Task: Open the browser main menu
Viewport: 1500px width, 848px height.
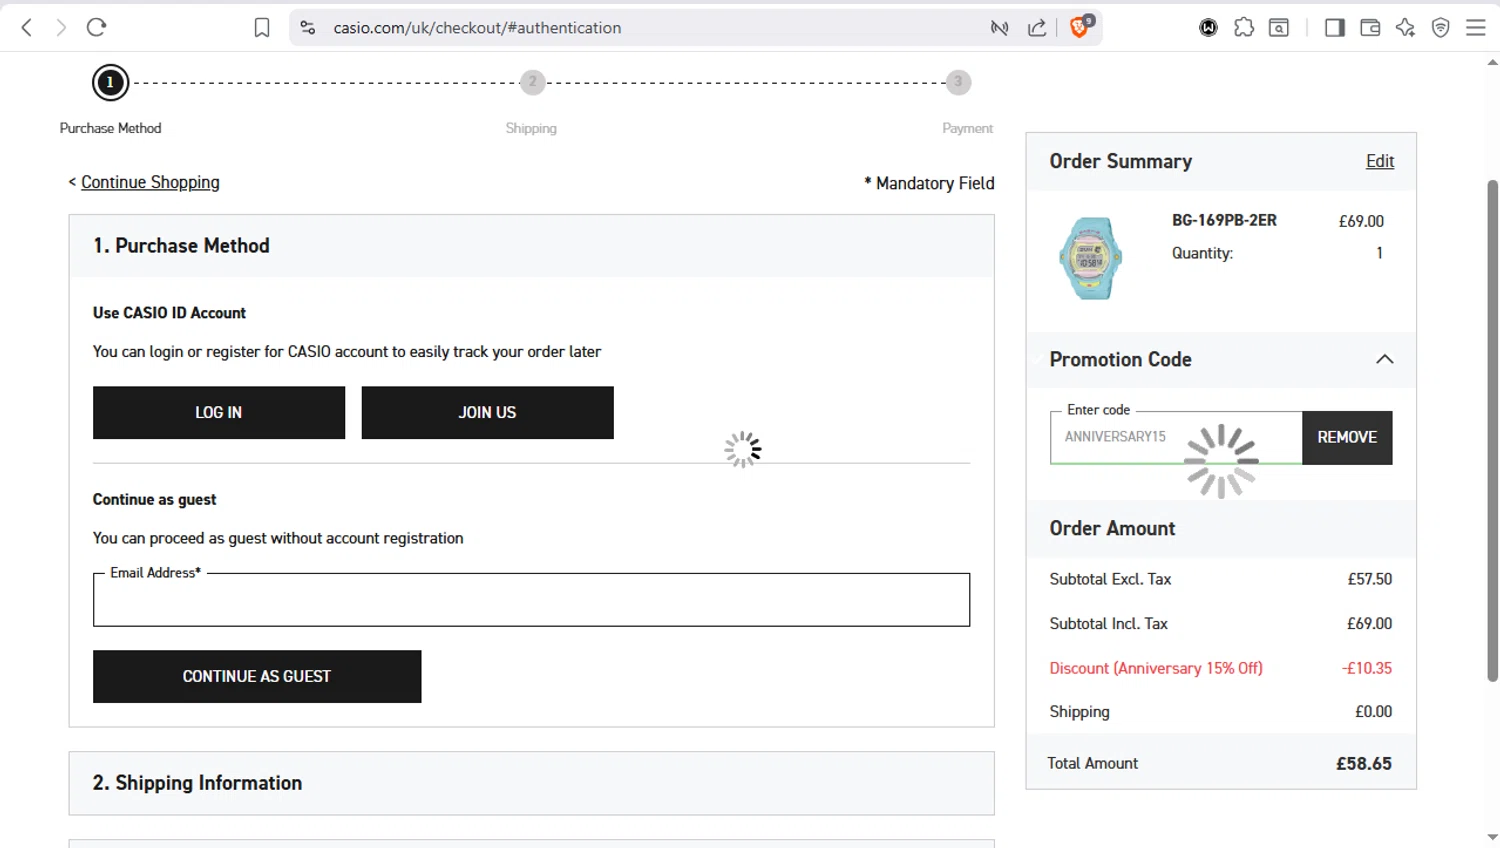Action: click(1476, 28)
